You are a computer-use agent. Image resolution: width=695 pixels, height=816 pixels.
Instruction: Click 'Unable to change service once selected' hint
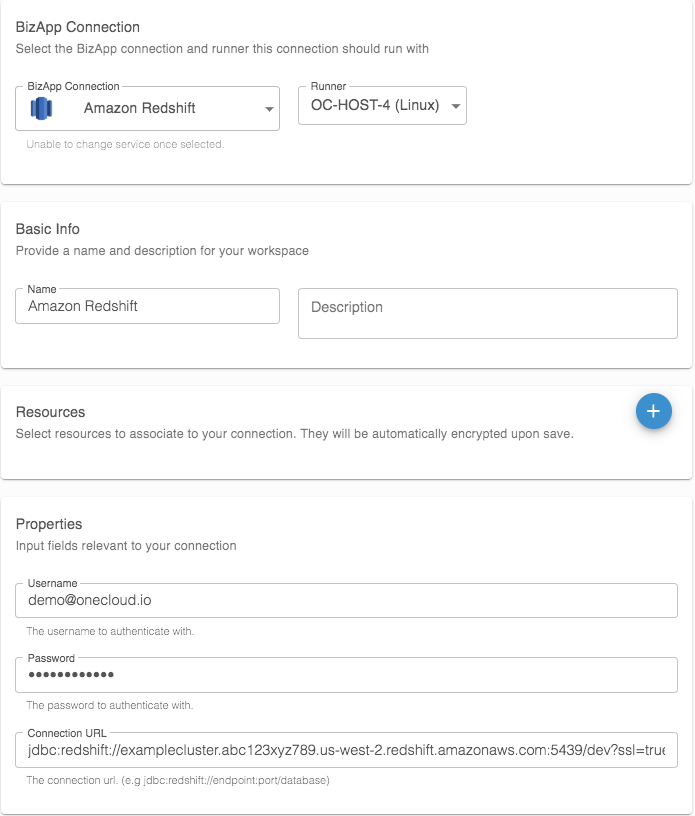click(x=125, y=145)
